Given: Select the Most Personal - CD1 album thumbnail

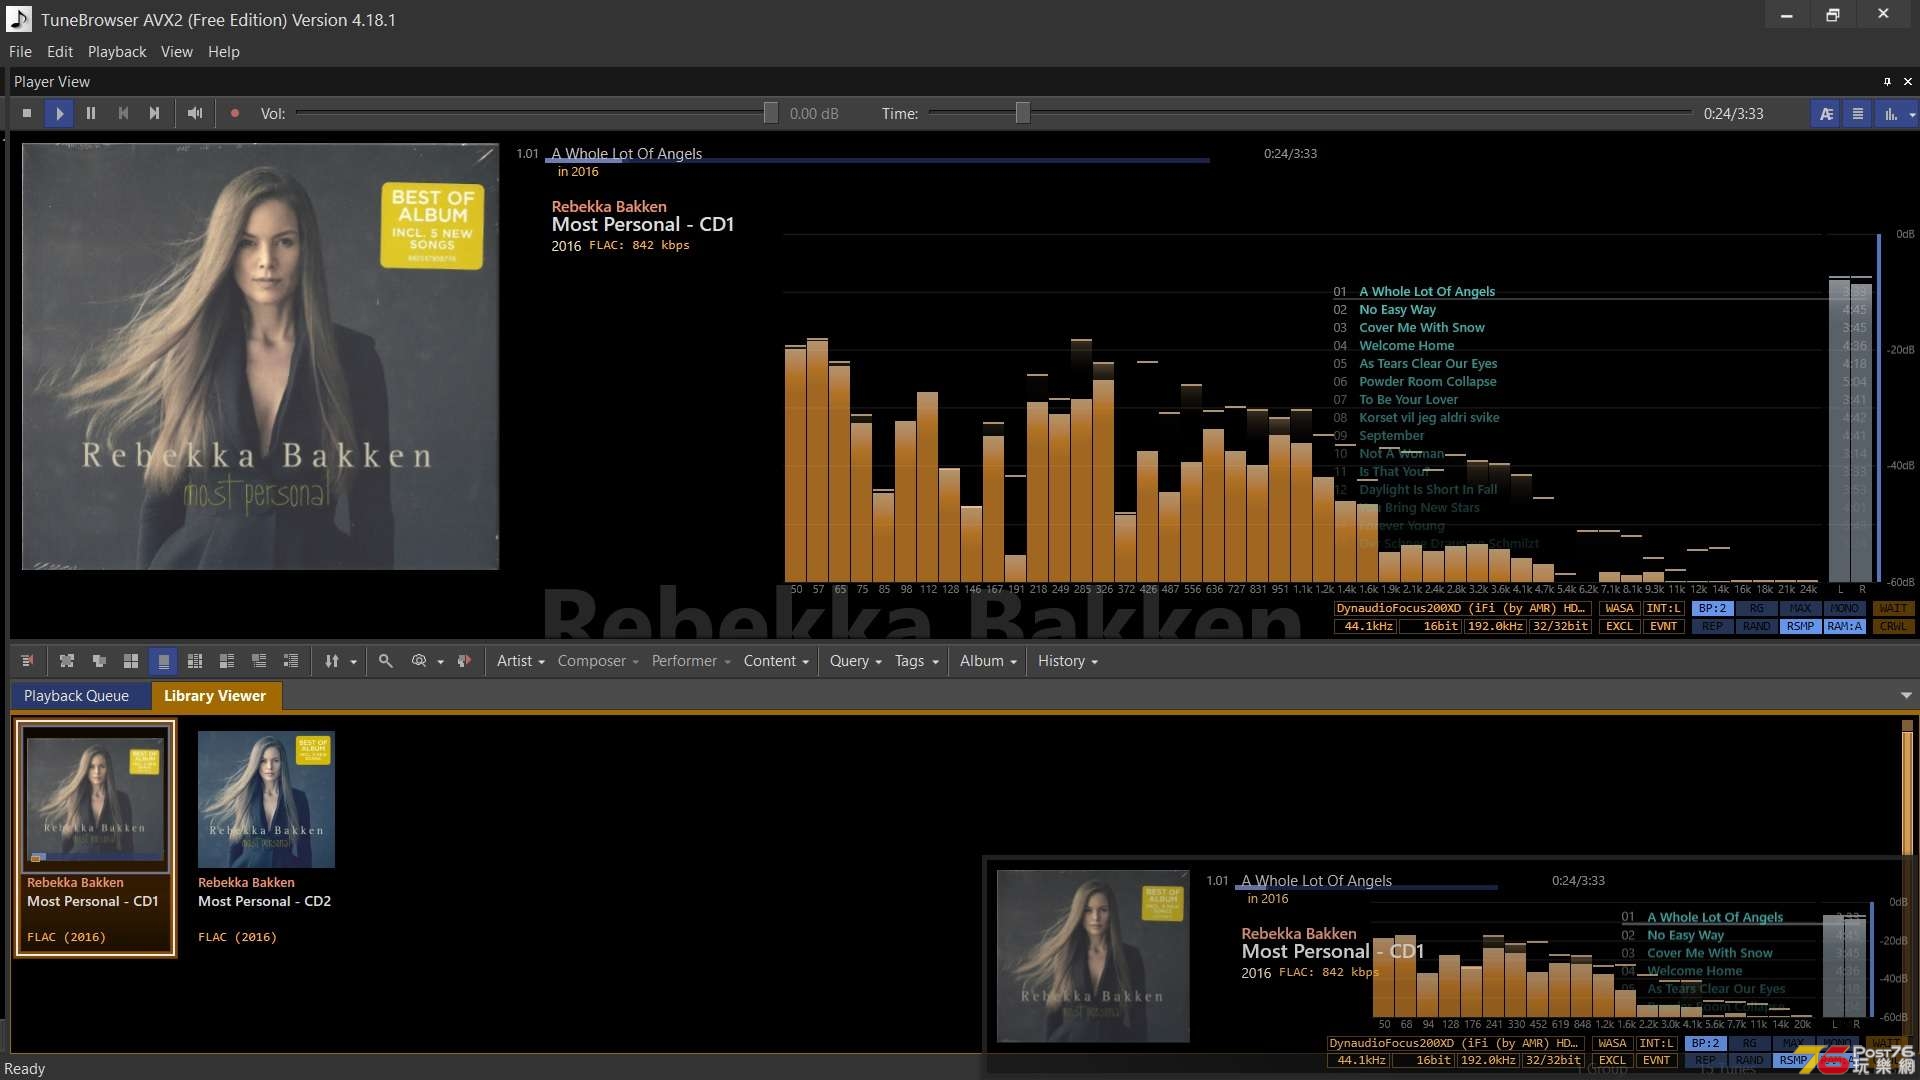Looking at the screenshot, I should point(95,798).
